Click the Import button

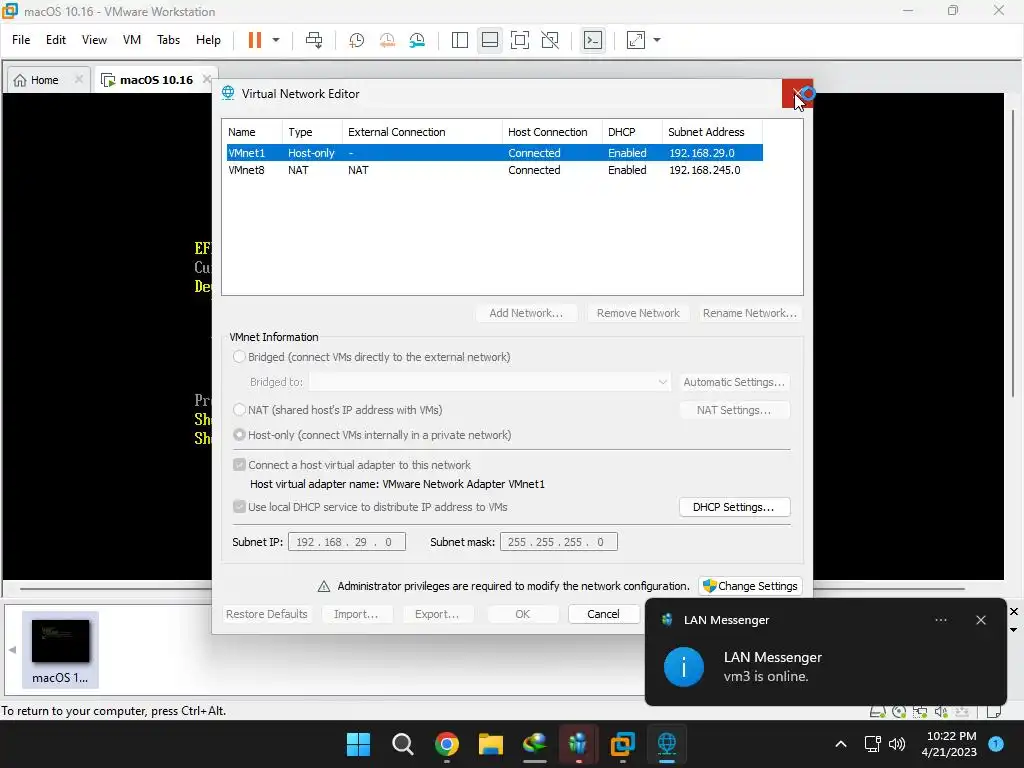coord(356,614)
